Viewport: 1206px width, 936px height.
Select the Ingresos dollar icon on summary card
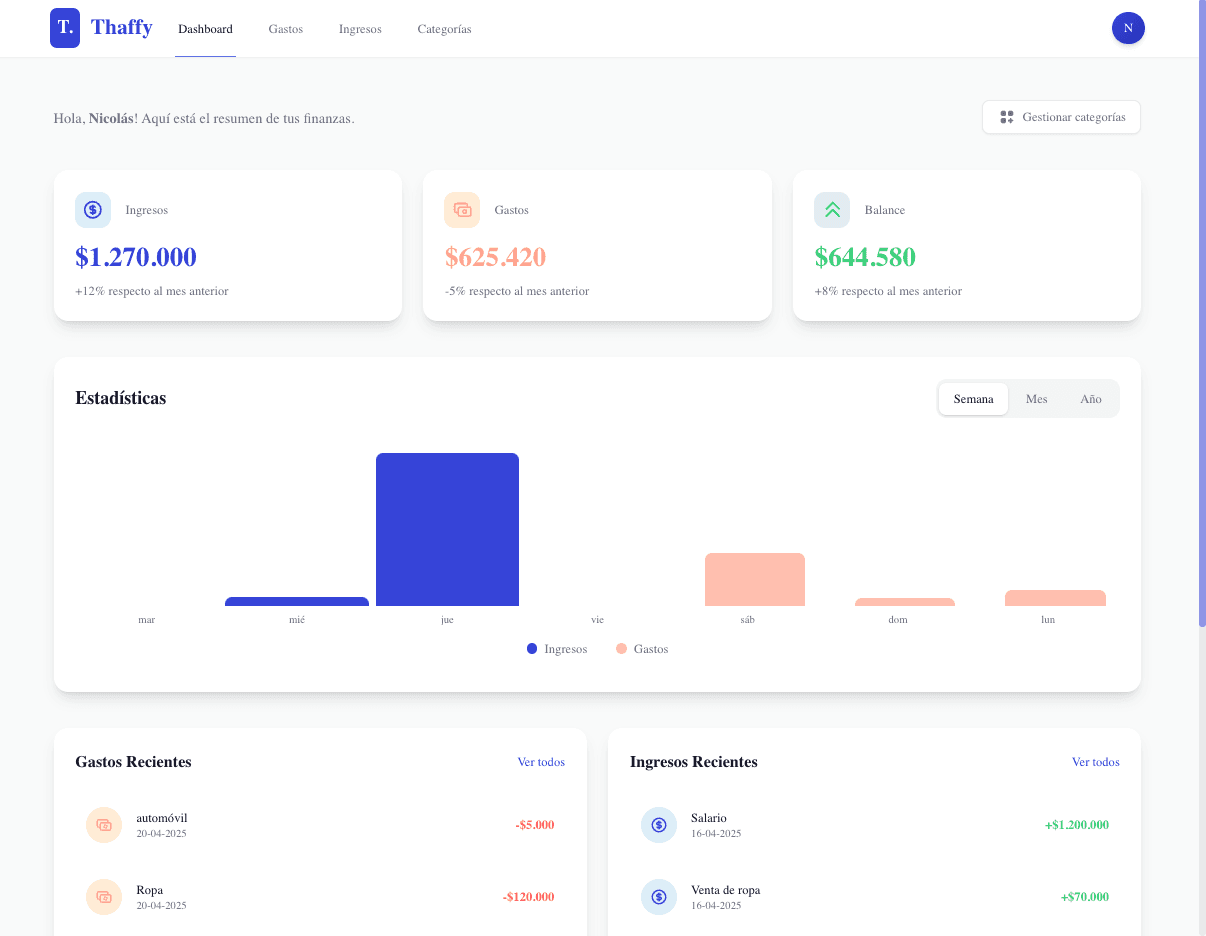[x=93, y=210]
